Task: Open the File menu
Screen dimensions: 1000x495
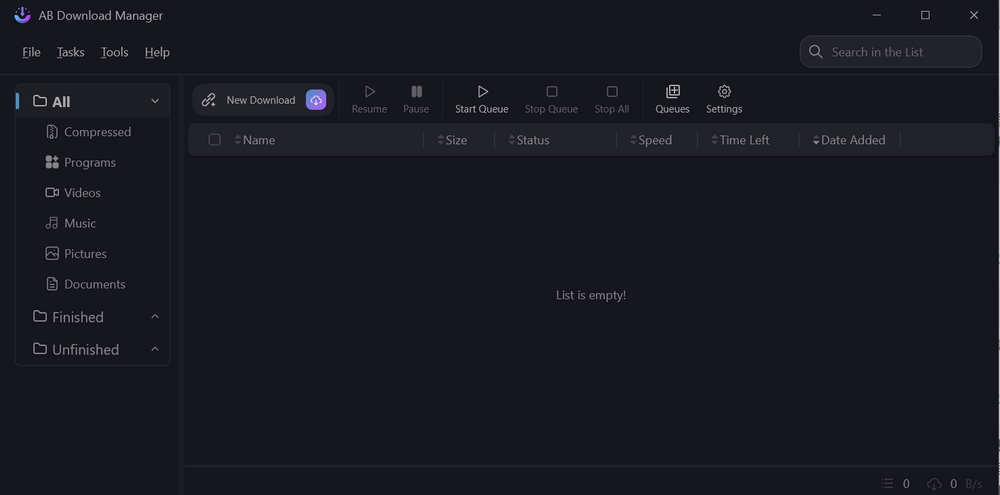Action: [x=31, y=52]
